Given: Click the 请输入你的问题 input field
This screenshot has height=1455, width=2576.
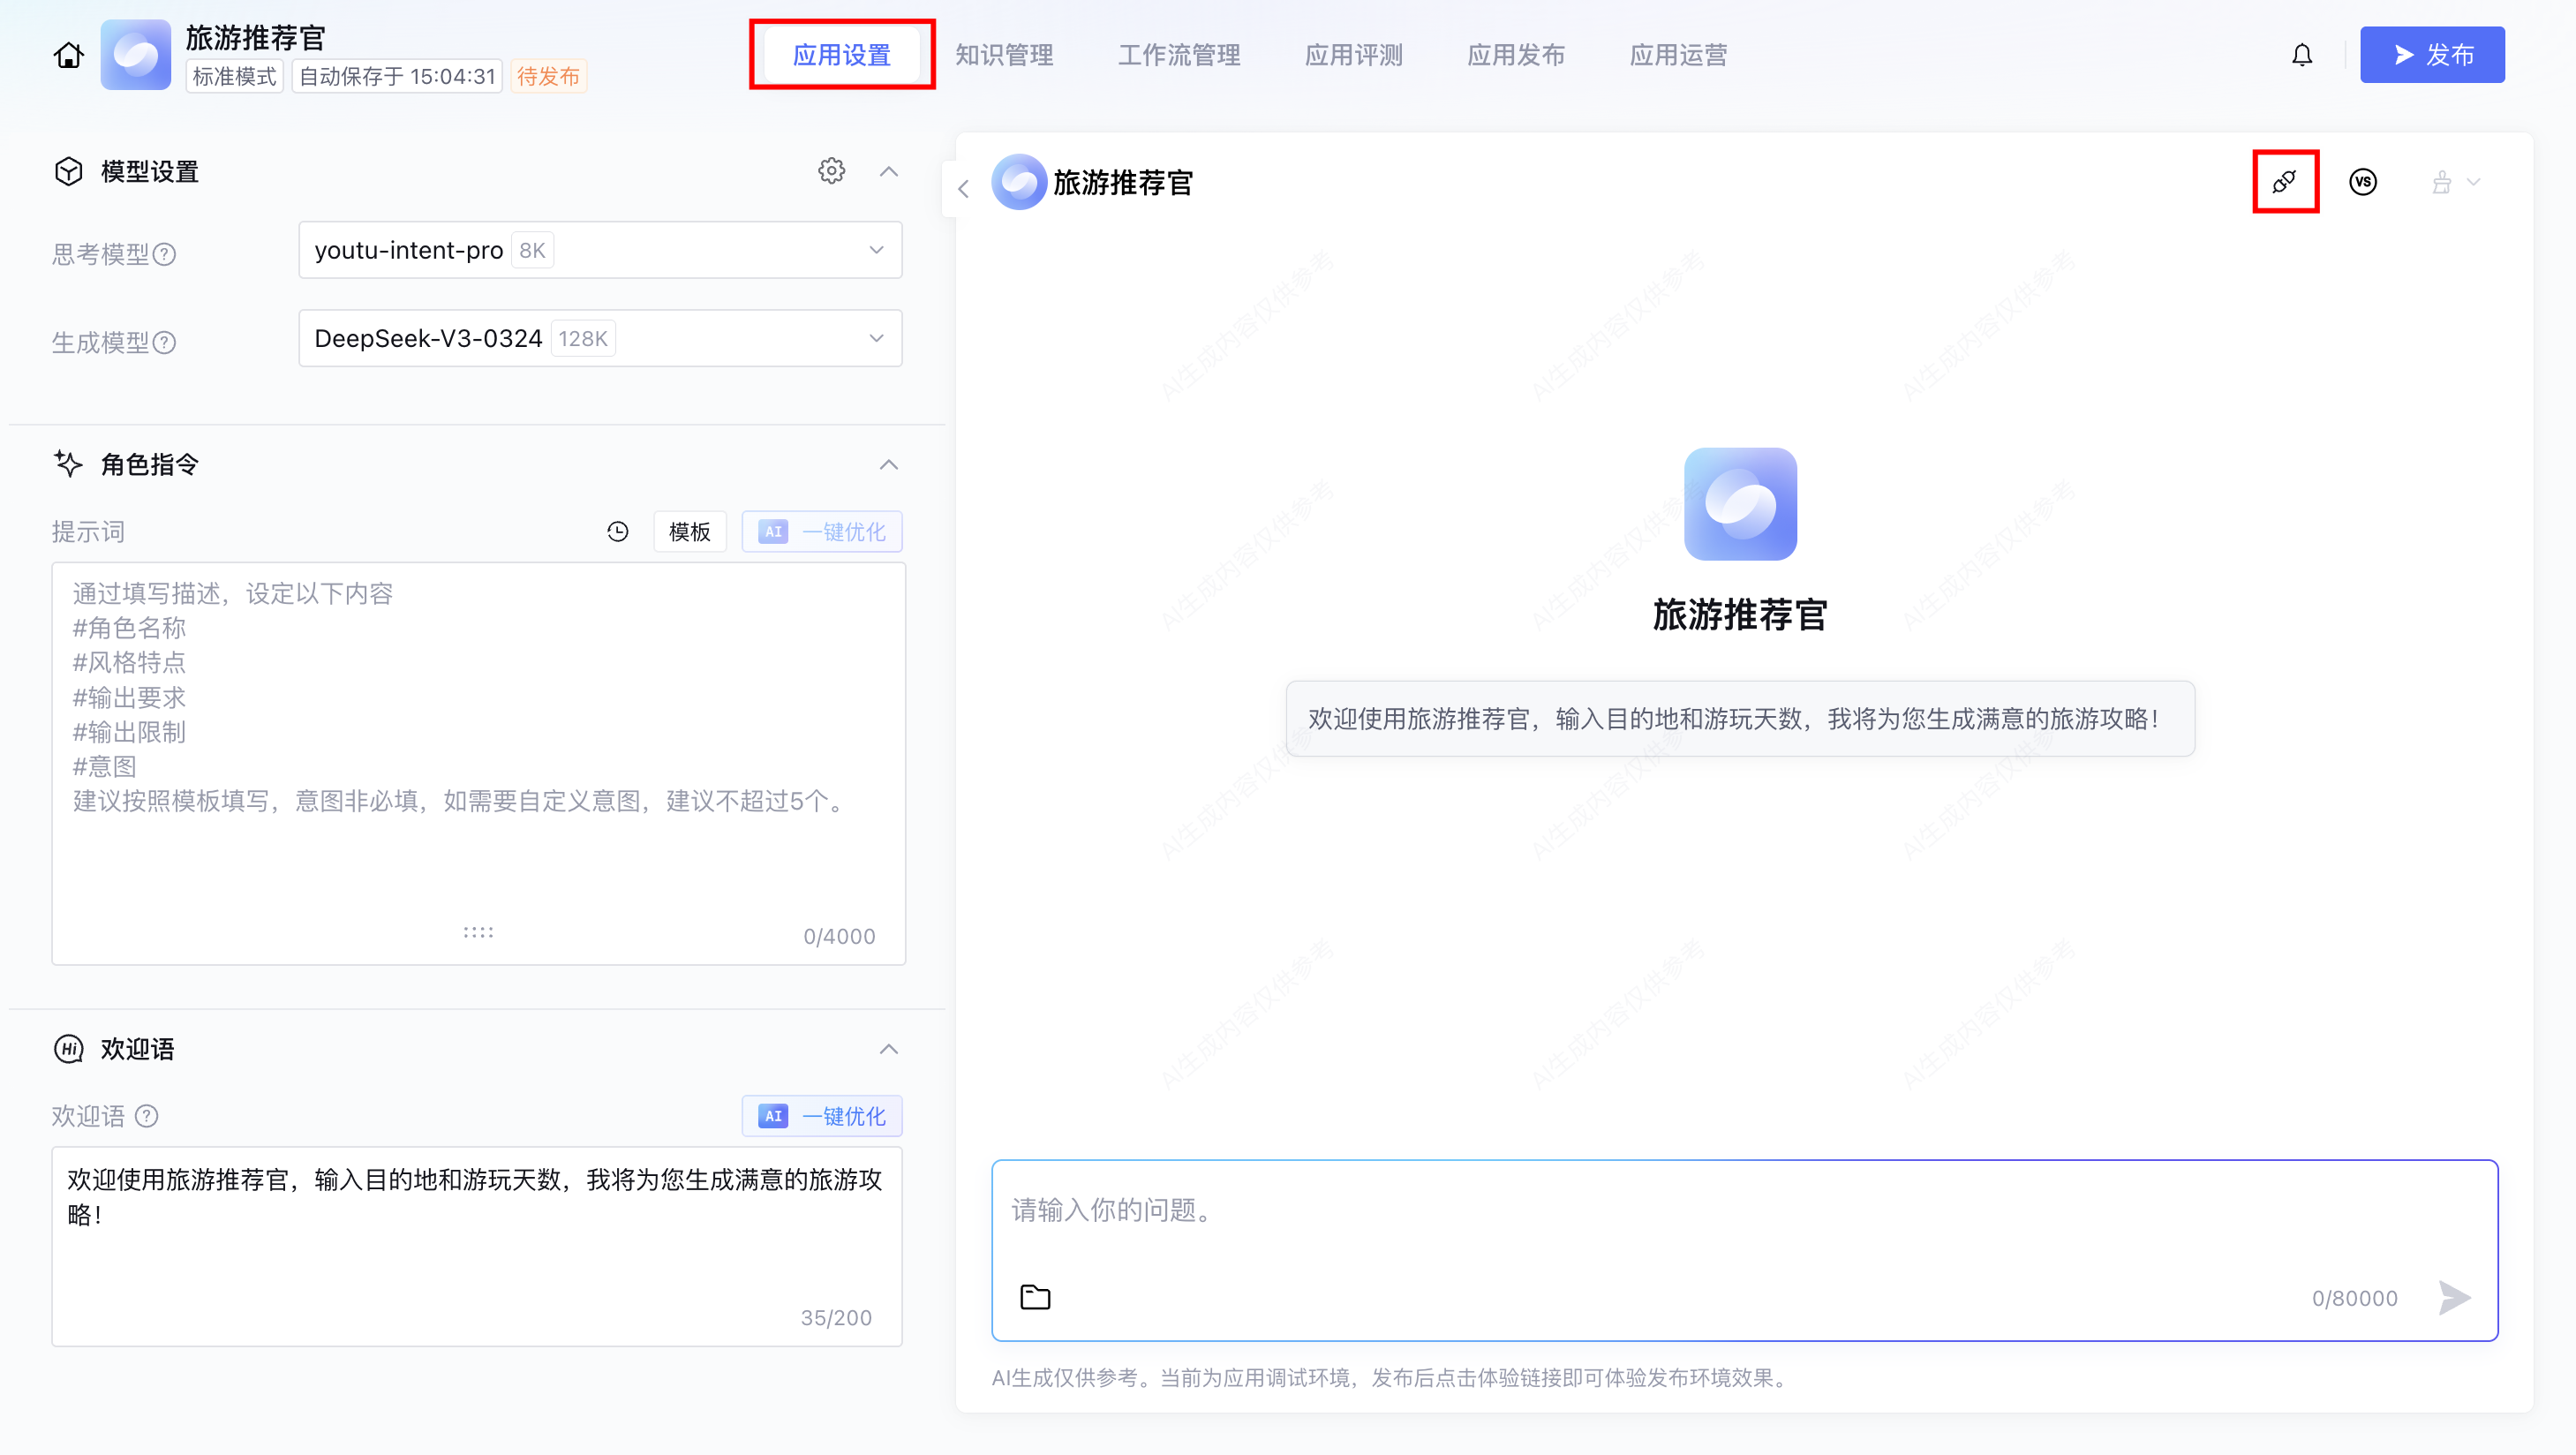Looking at the screenshot, I should click(1744, 1211).
